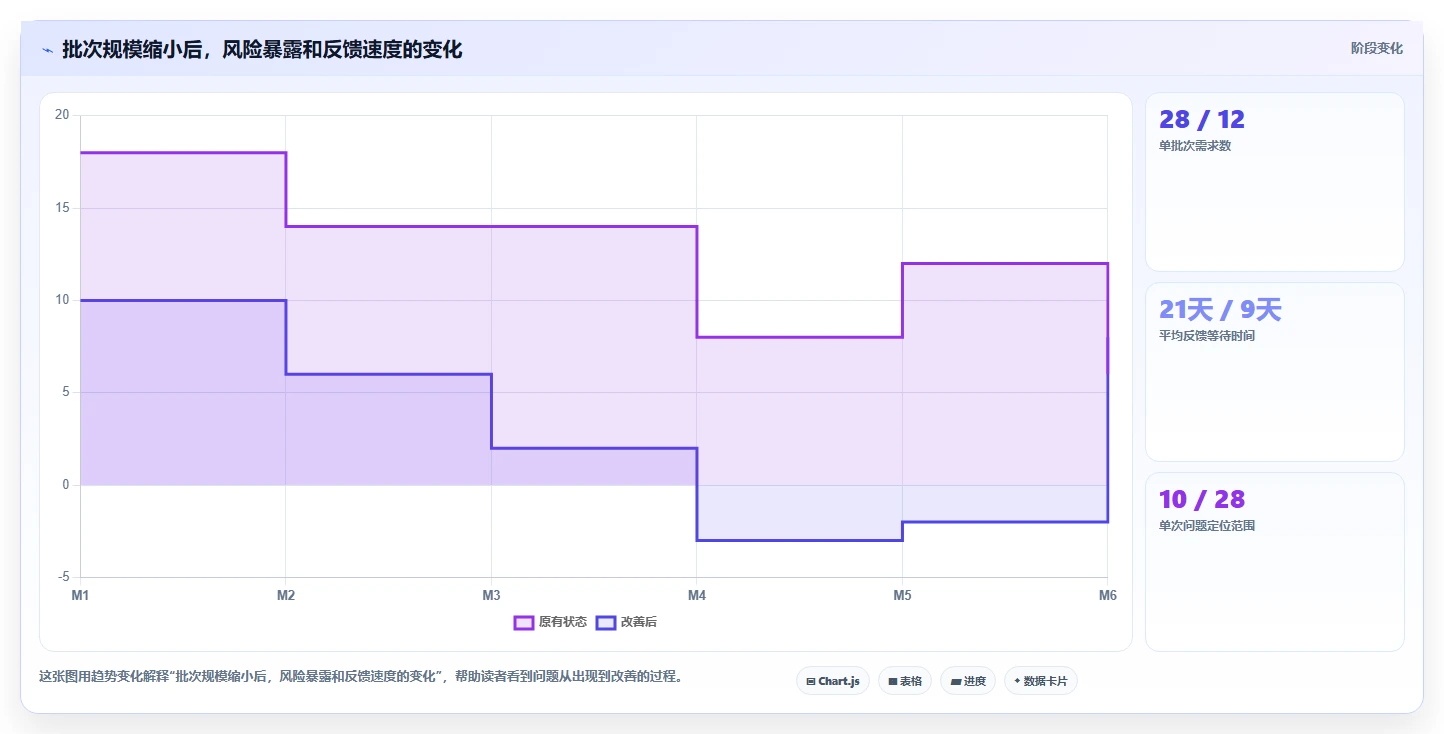Image resolution: width=1444 pixels, height=734 pixels.
Task: Click the 平均反馈等待时间 caption
Action: [x=1207, y=336]
